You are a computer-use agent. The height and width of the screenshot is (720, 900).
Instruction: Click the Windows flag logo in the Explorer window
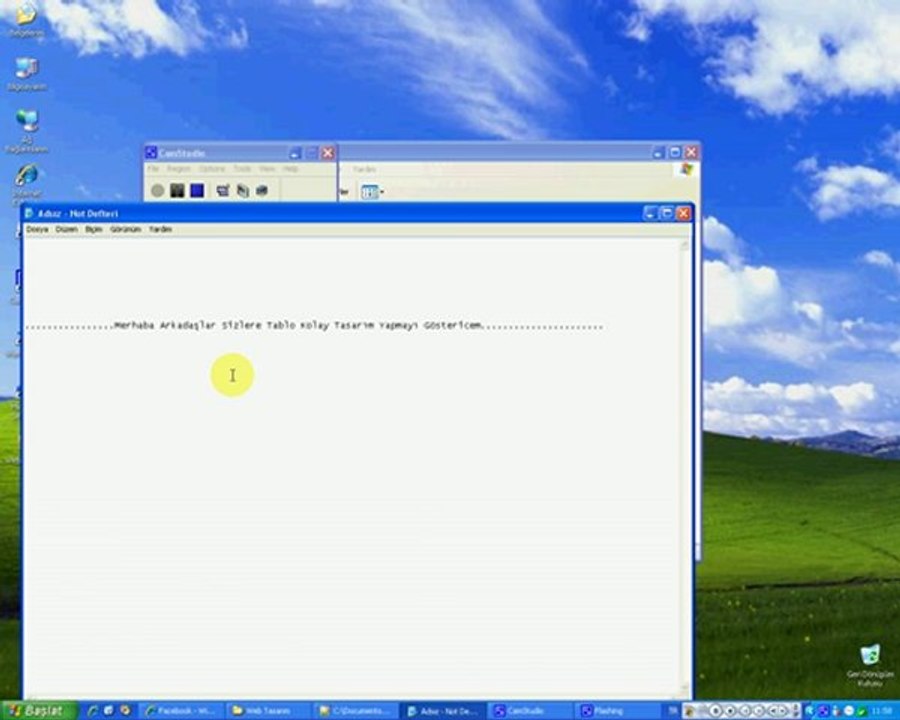pyautogui.click(x=686, y=169)
